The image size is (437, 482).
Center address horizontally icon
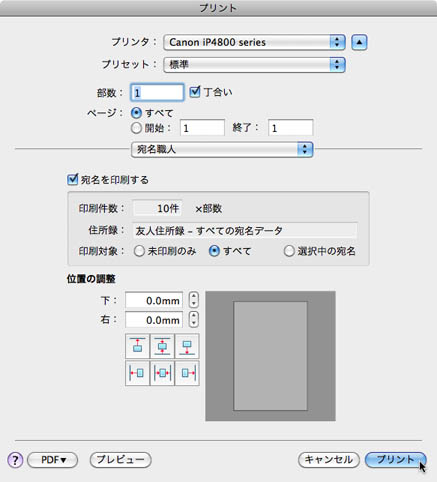pos(162,373)
